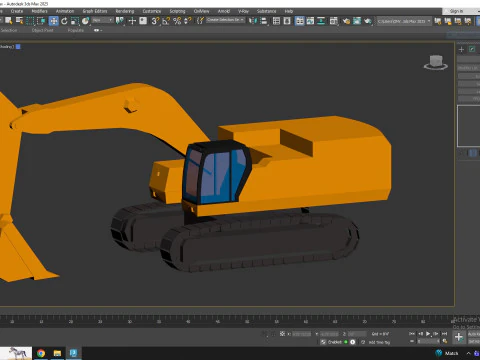480x360 pixels.
Task: Click Use Pivot Point Center icon
Action: click(119, 21)
